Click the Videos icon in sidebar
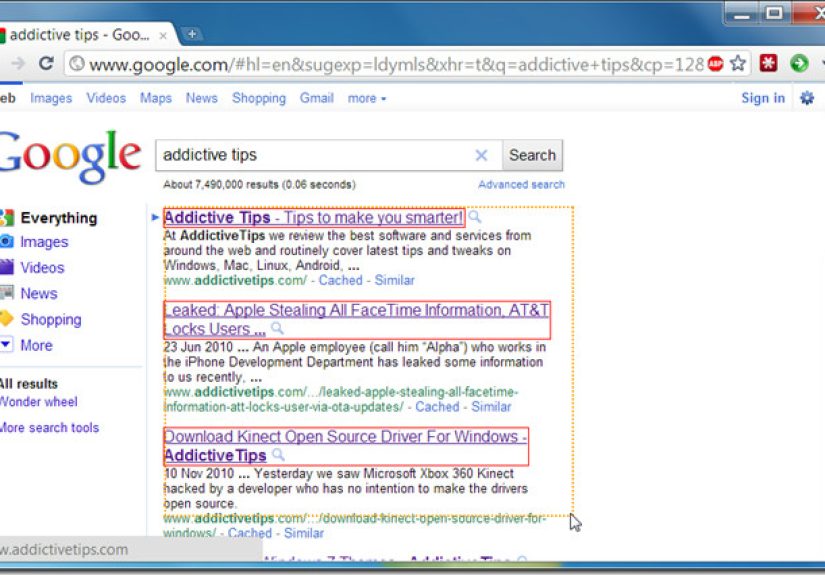The height and width of the screenshot is (575, 825). [7, 267]
